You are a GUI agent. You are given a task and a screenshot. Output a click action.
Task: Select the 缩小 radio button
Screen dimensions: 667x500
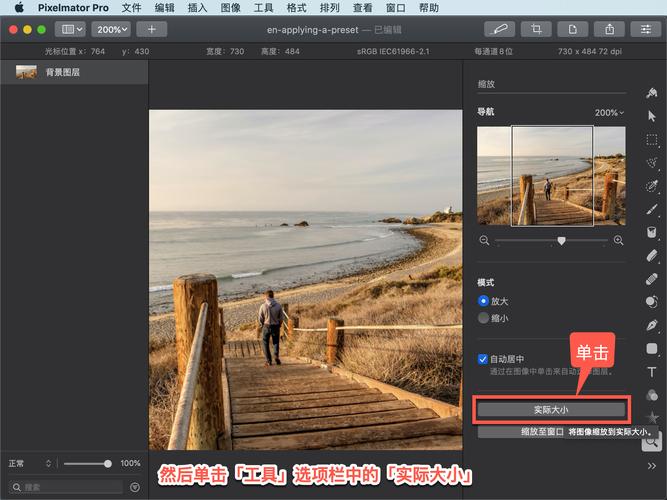coord(483,318)
